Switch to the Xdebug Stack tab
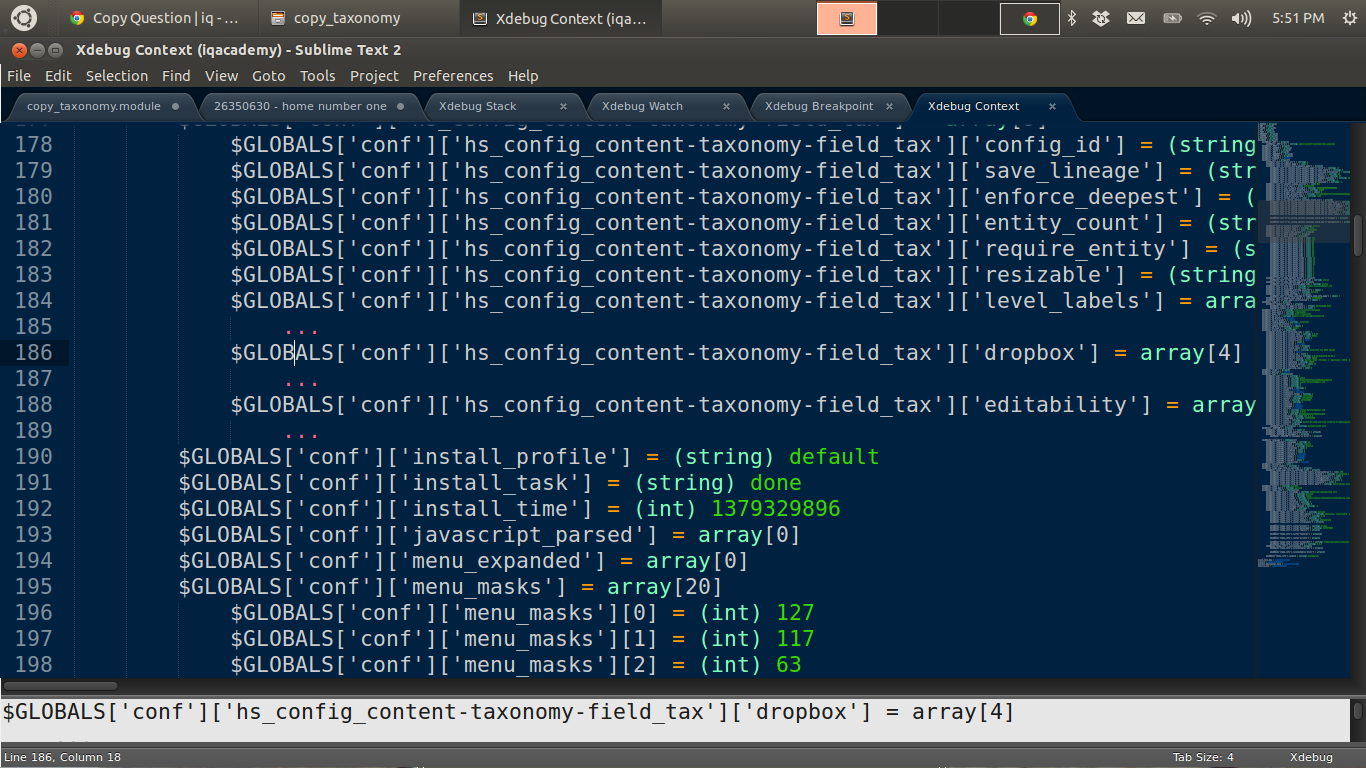 (x=502, y=106)
